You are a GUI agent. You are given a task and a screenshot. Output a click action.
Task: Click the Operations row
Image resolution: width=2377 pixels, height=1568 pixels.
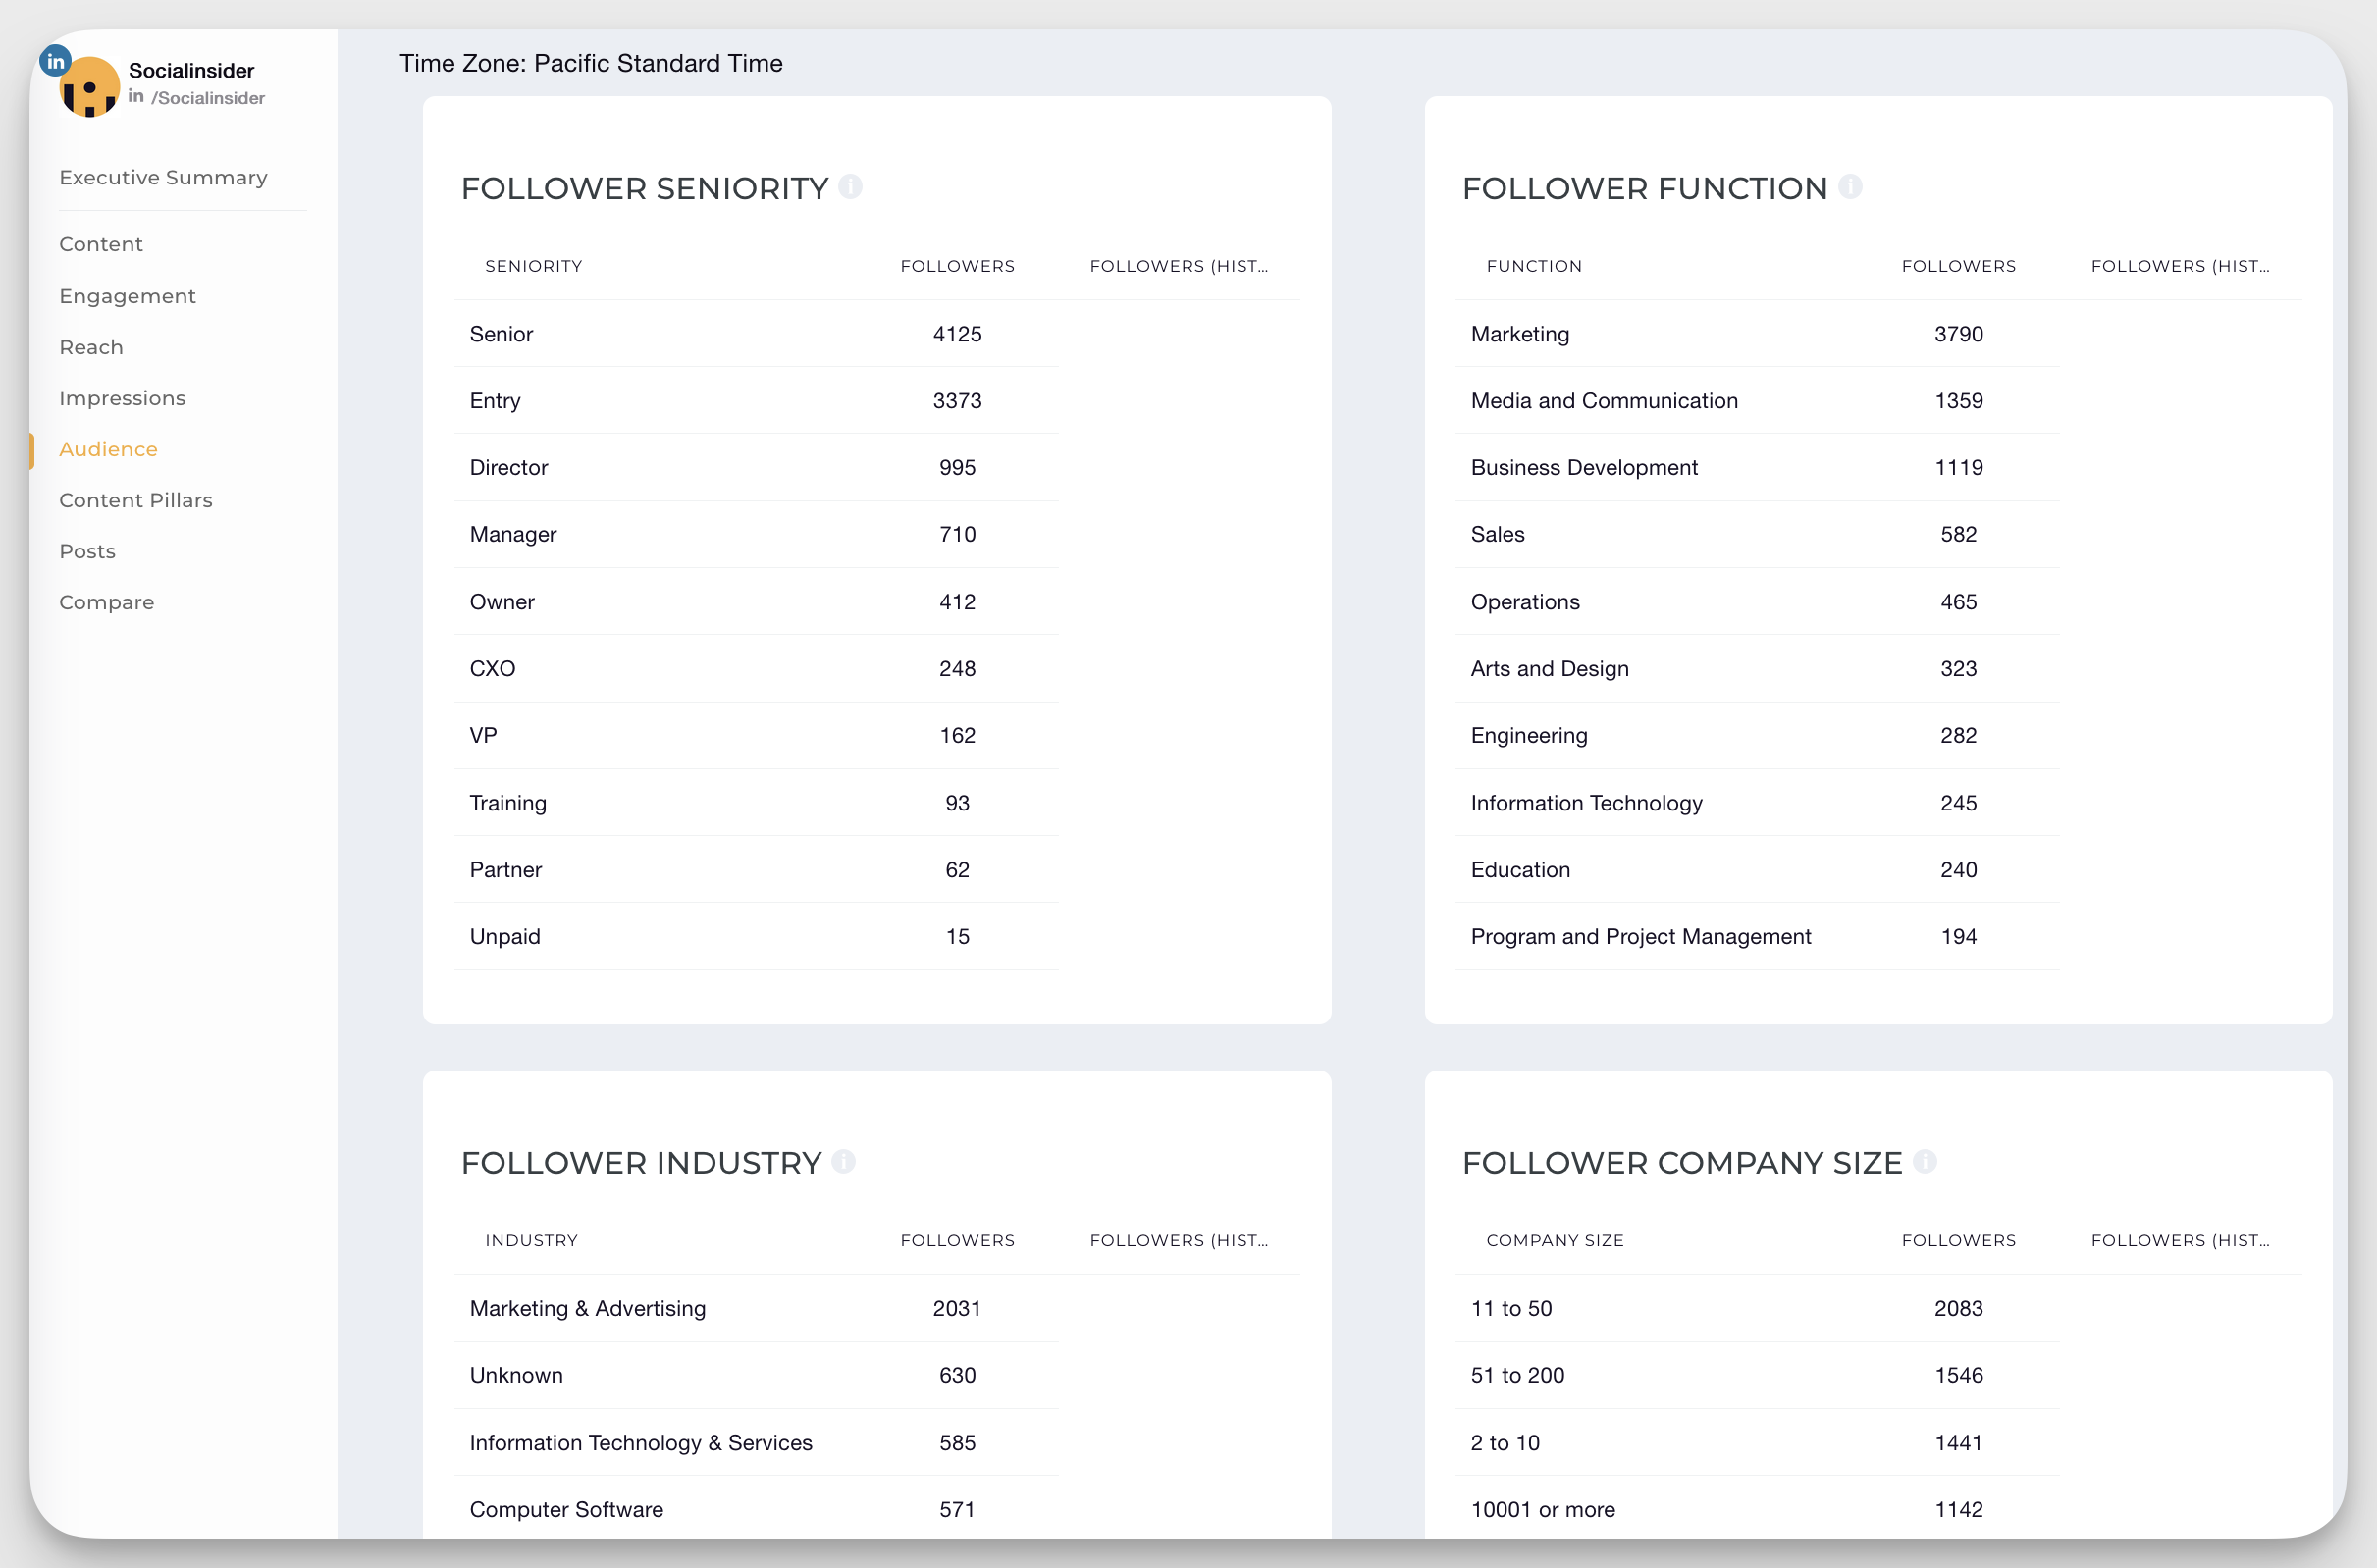click(1758, 602)
